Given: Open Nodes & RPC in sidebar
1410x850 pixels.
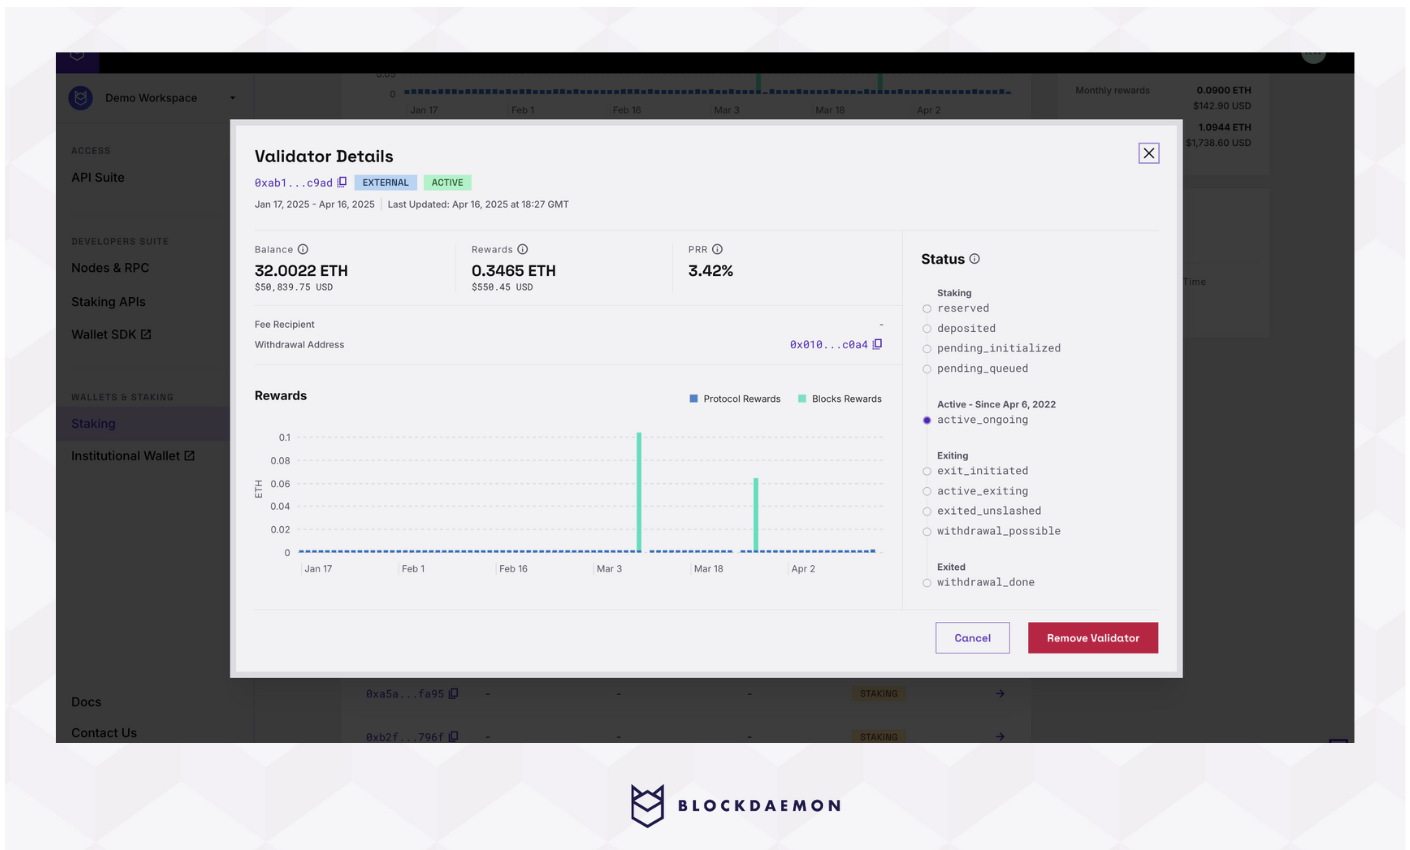Looking at the screenshot, I should (x=110, y=268).
